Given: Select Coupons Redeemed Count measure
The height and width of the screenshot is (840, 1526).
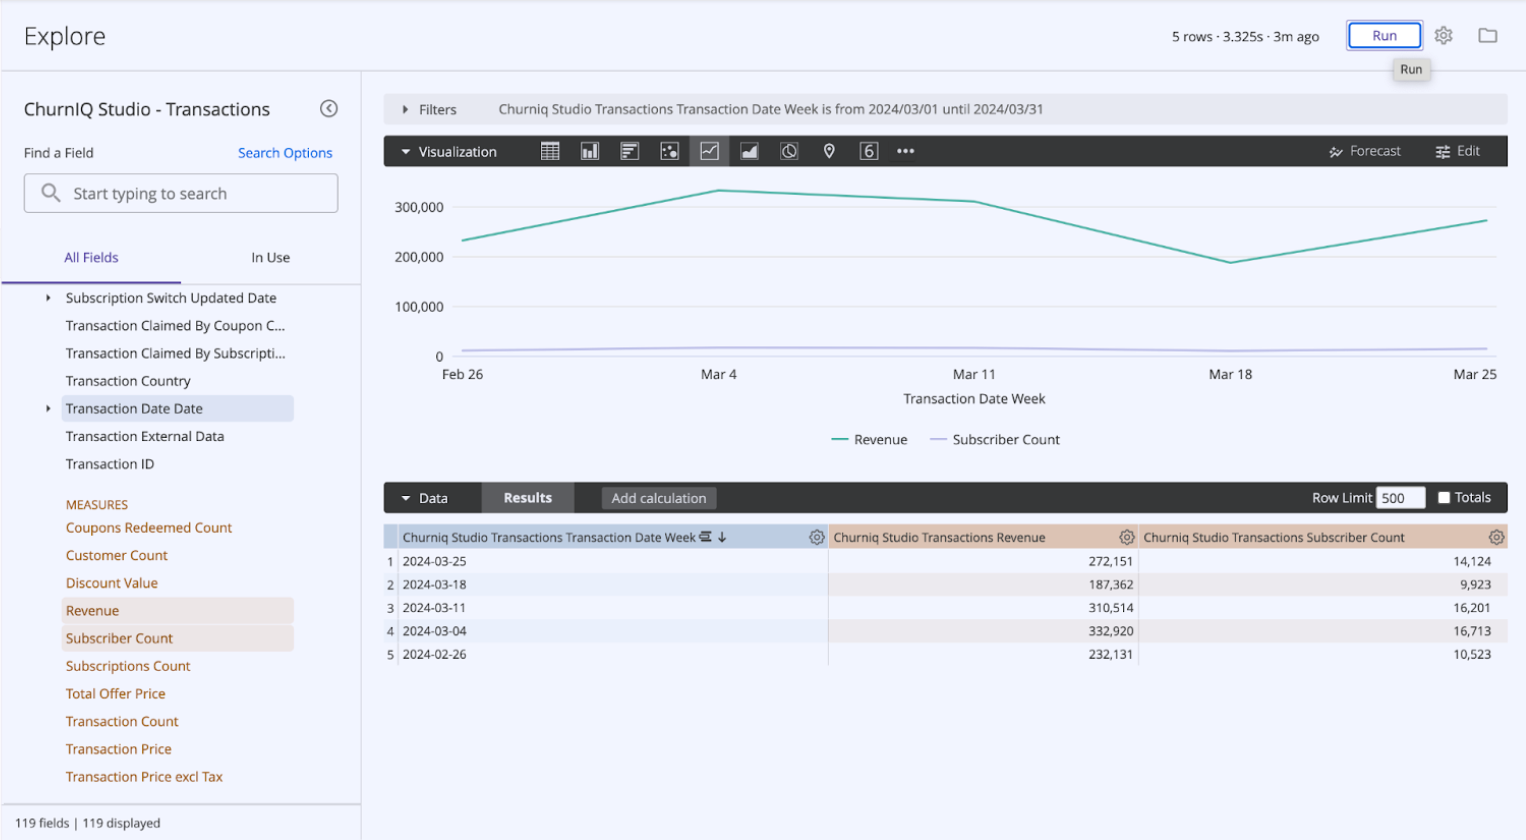Looking at the screenshot, I should click(148, 528).
